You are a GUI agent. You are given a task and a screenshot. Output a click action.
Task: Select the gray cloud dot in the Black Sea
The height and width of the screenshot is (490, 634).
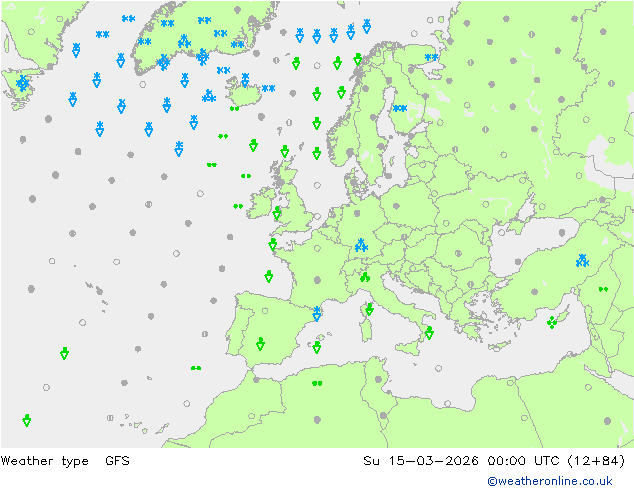[562, 232]
